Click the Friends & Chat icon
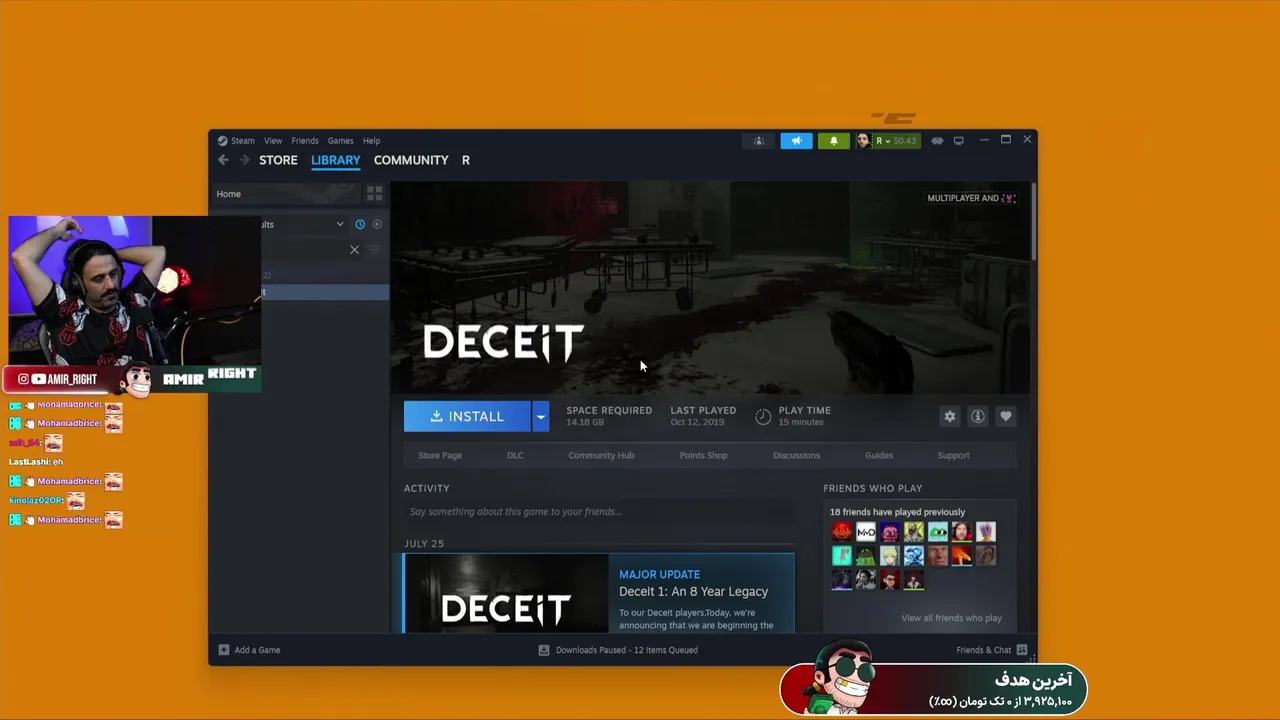The image size is (1280, 720). 1022,650
